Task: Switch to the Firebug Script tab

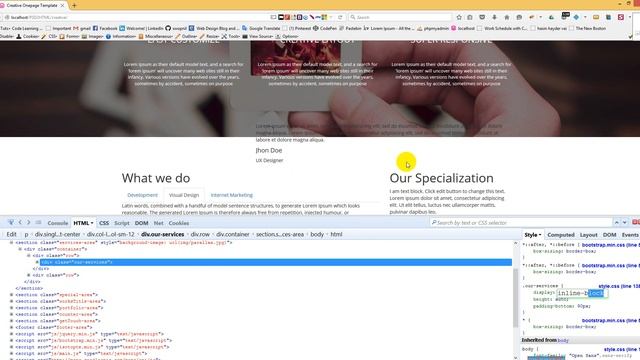Action: tap(122, 223)
